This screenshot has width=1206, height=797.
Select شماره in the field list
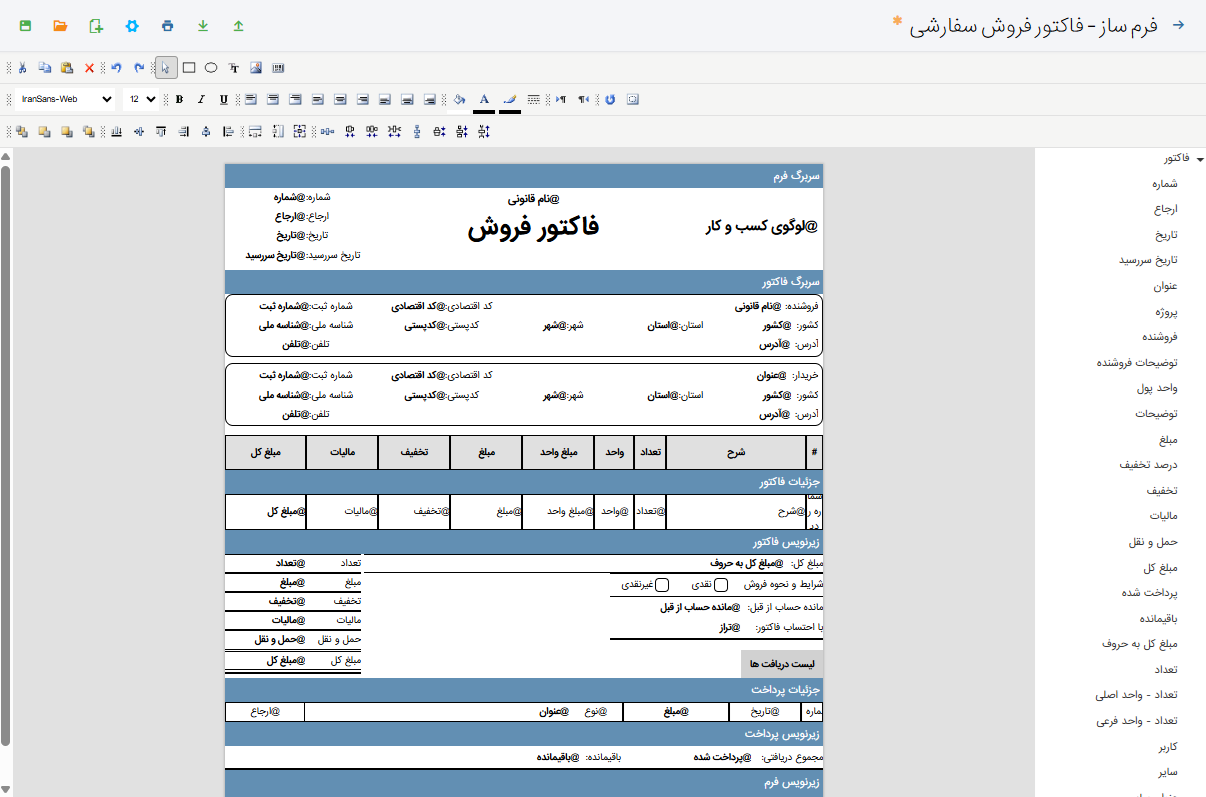click(x=1164, y=184)
